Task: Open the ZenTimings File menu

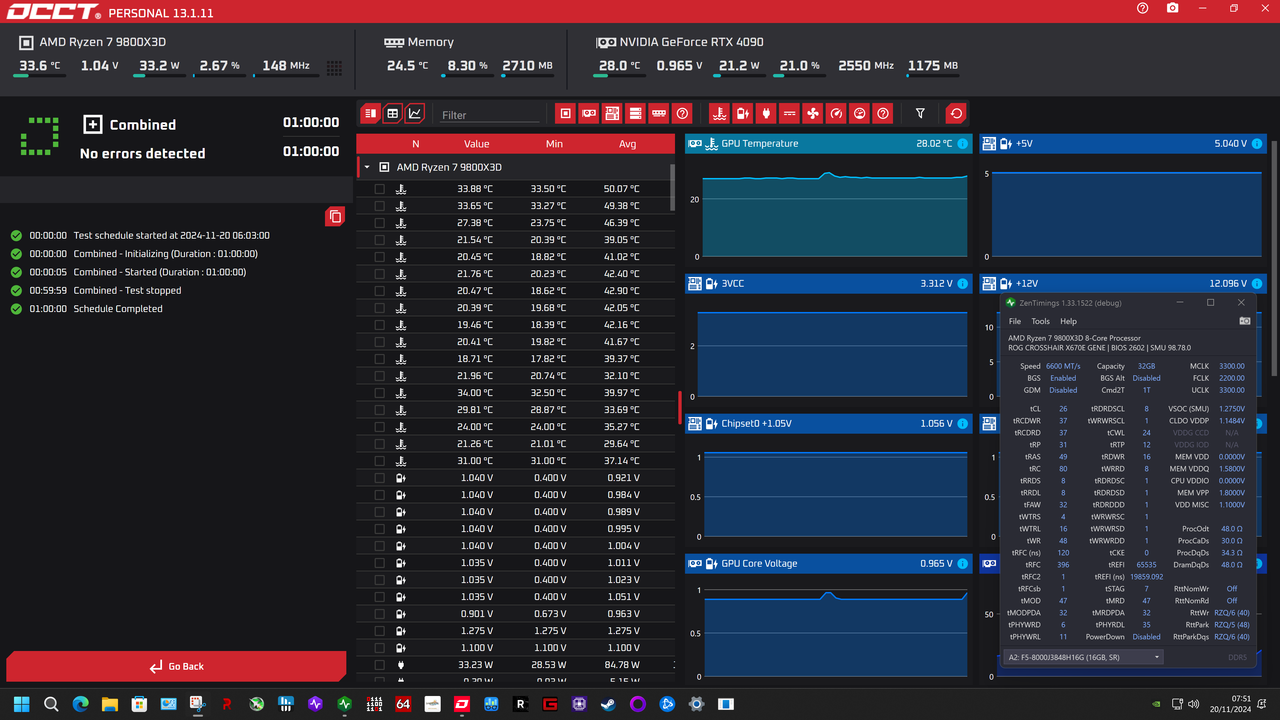Action: 1015,321
